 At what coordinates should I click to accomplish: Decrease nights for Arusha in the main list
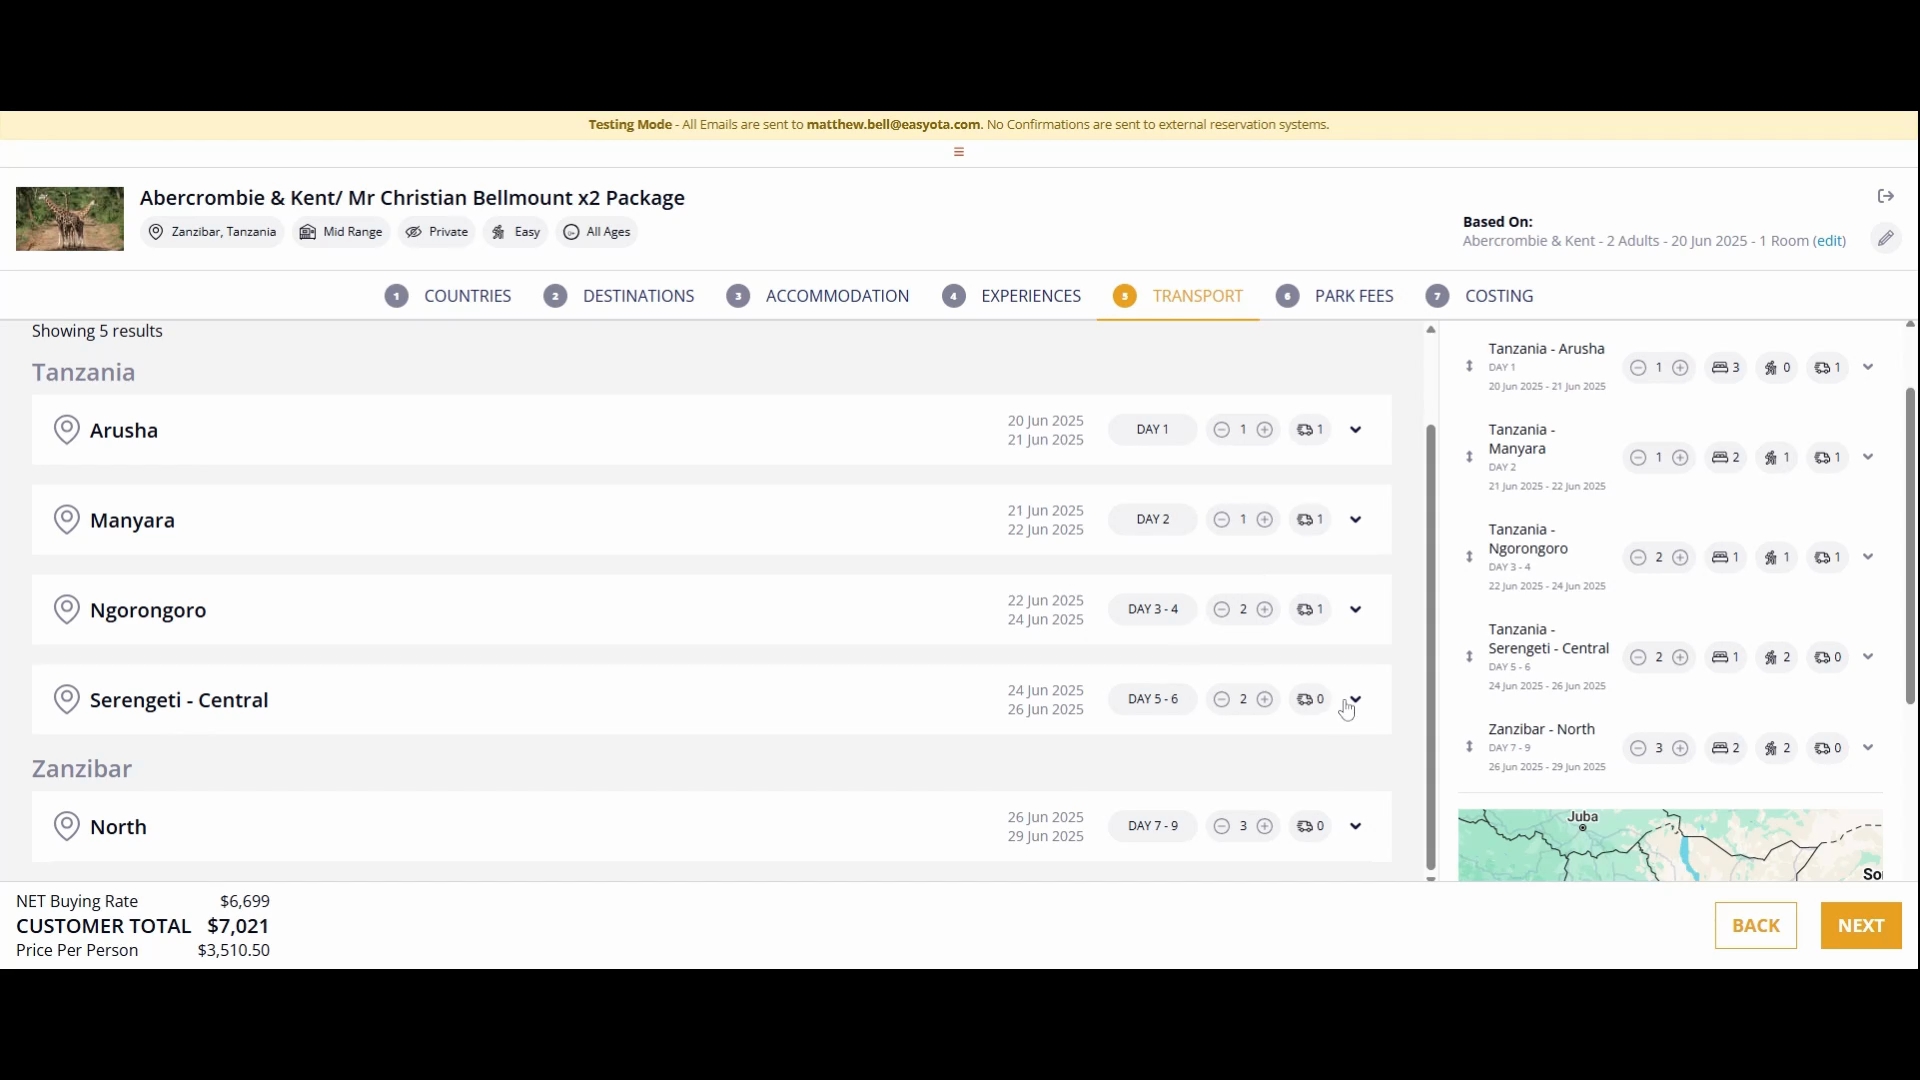(x=1222, y=430)
